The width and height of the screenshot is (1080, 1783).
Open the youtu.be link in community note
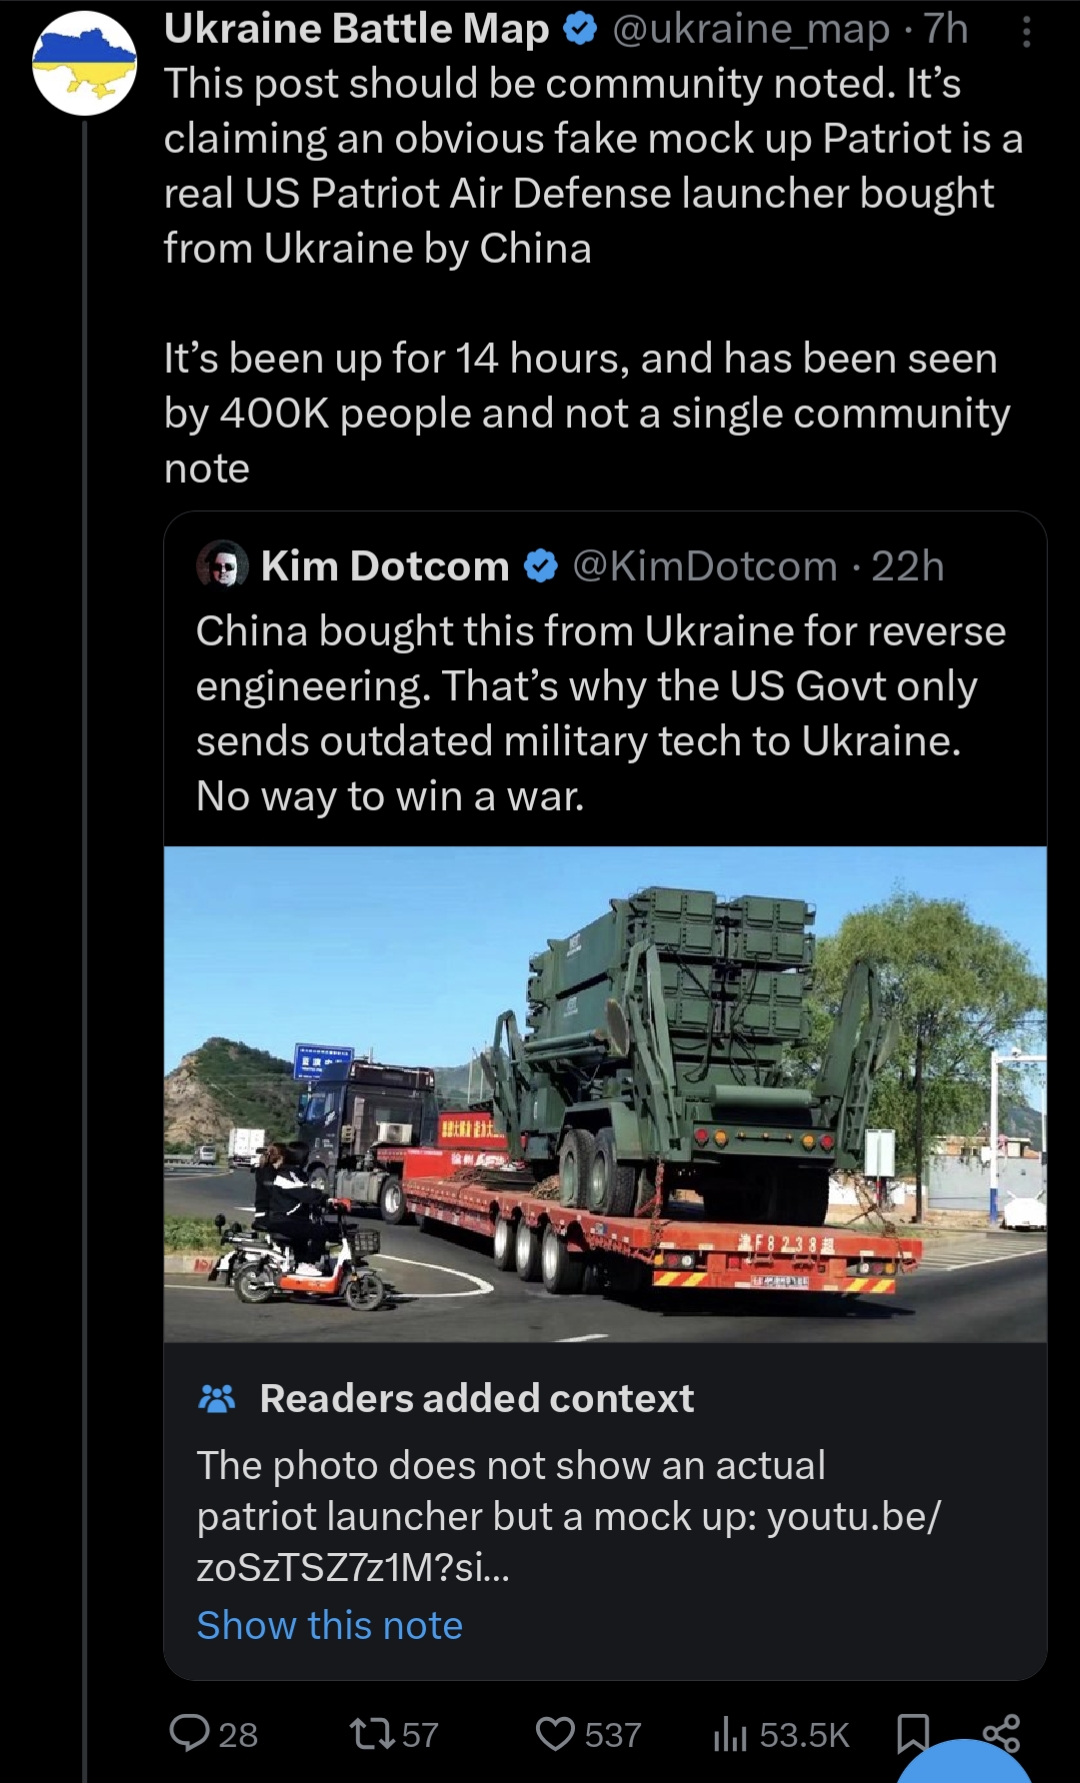click(x=569, y=1541)
